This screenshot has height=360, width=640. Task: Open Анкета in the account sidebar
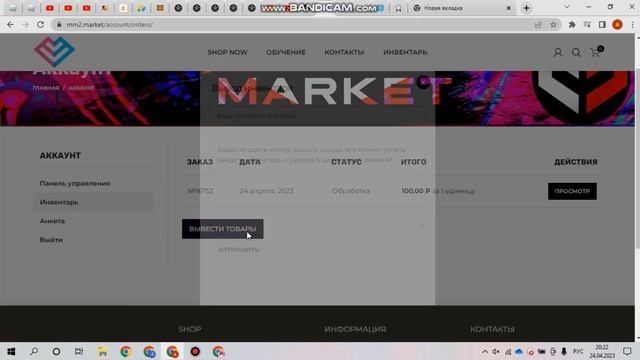(52, 221)
